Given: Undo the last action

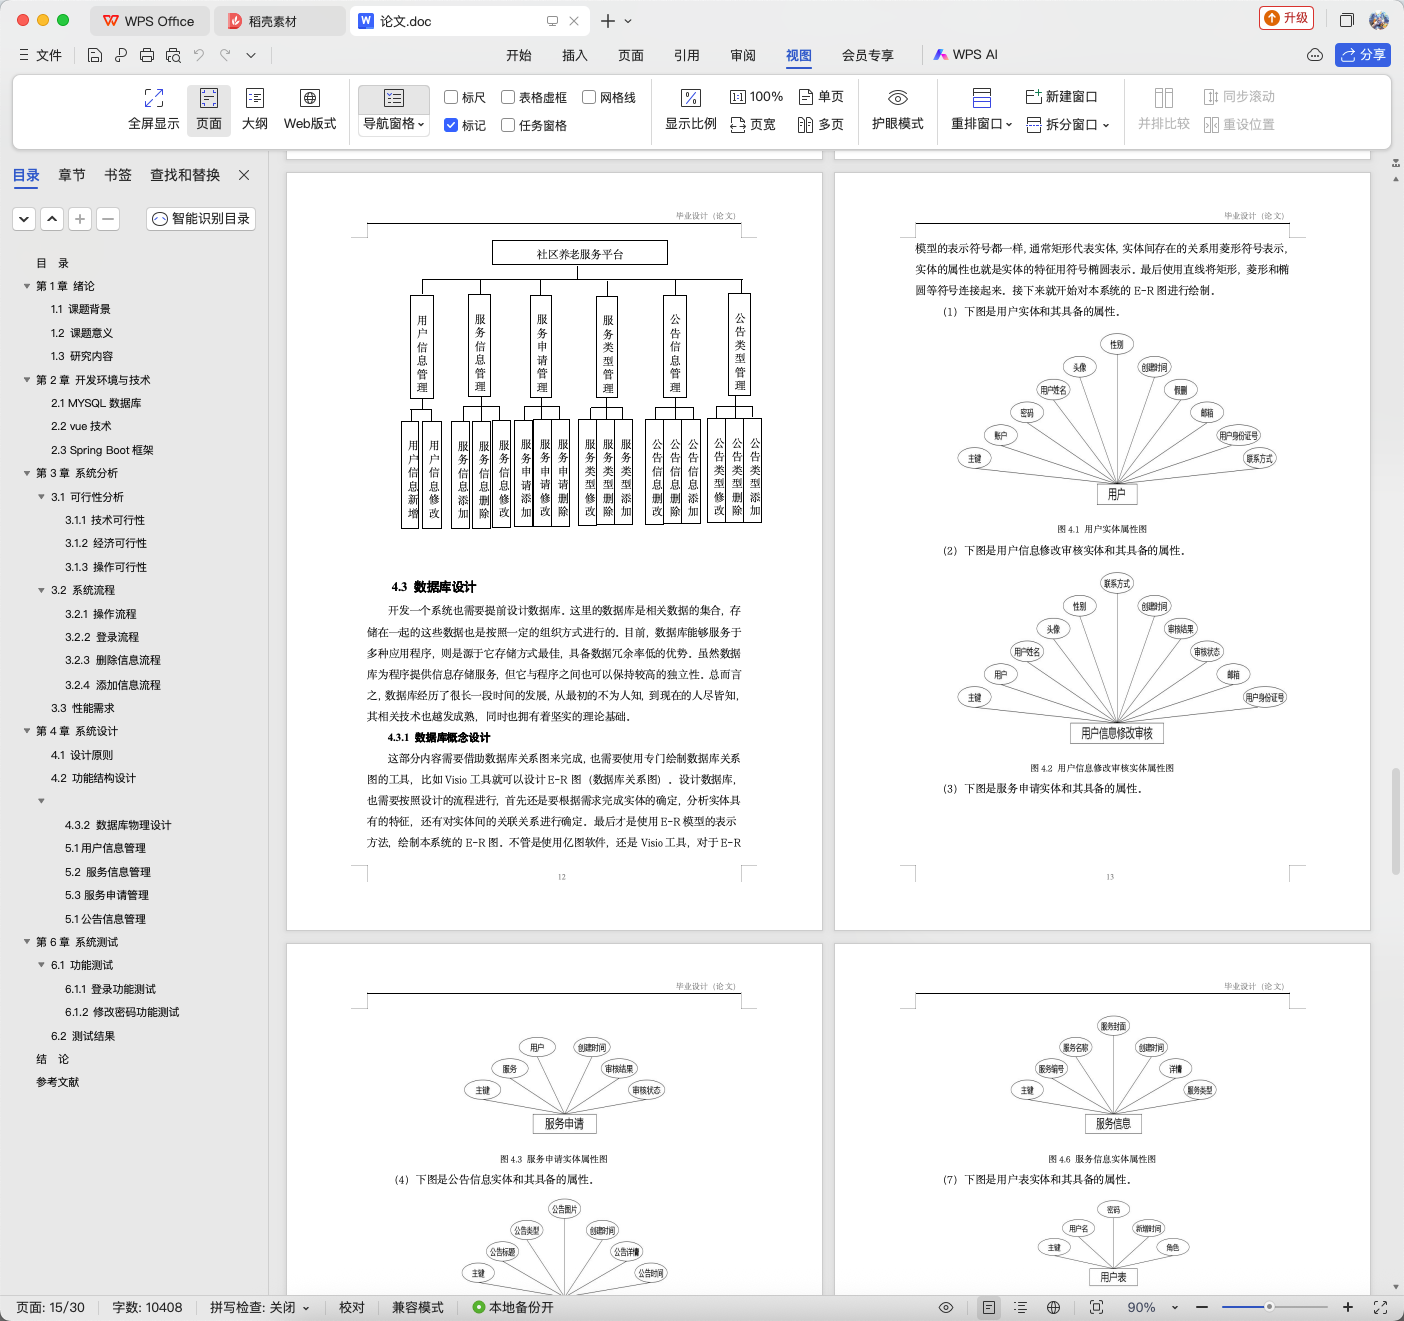Looking at the screenshot, I should click(199, 55).
